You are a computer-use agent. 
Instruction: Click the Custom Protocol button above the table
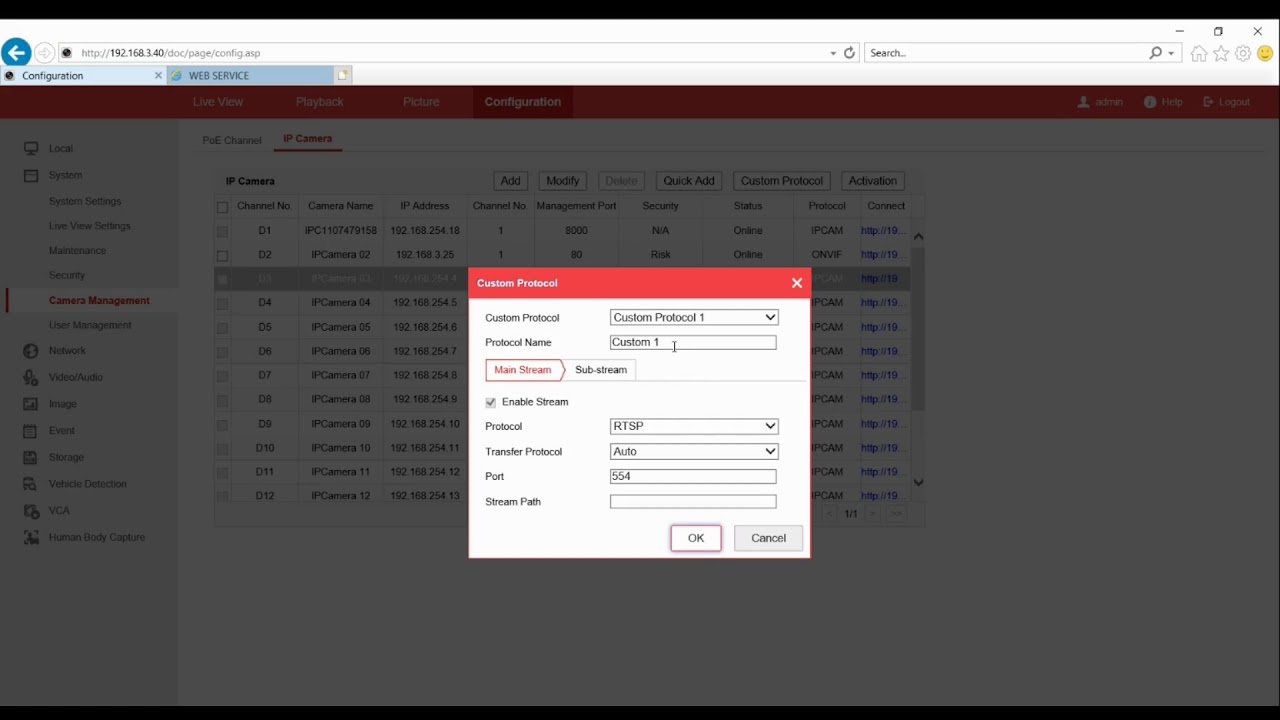point(782,181)
